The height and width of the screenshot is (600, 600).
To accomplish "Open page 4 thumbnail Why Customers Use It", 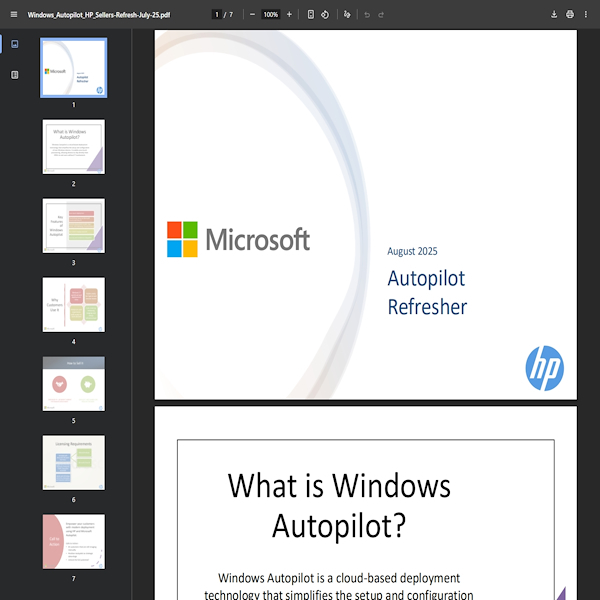I will 73,305.
